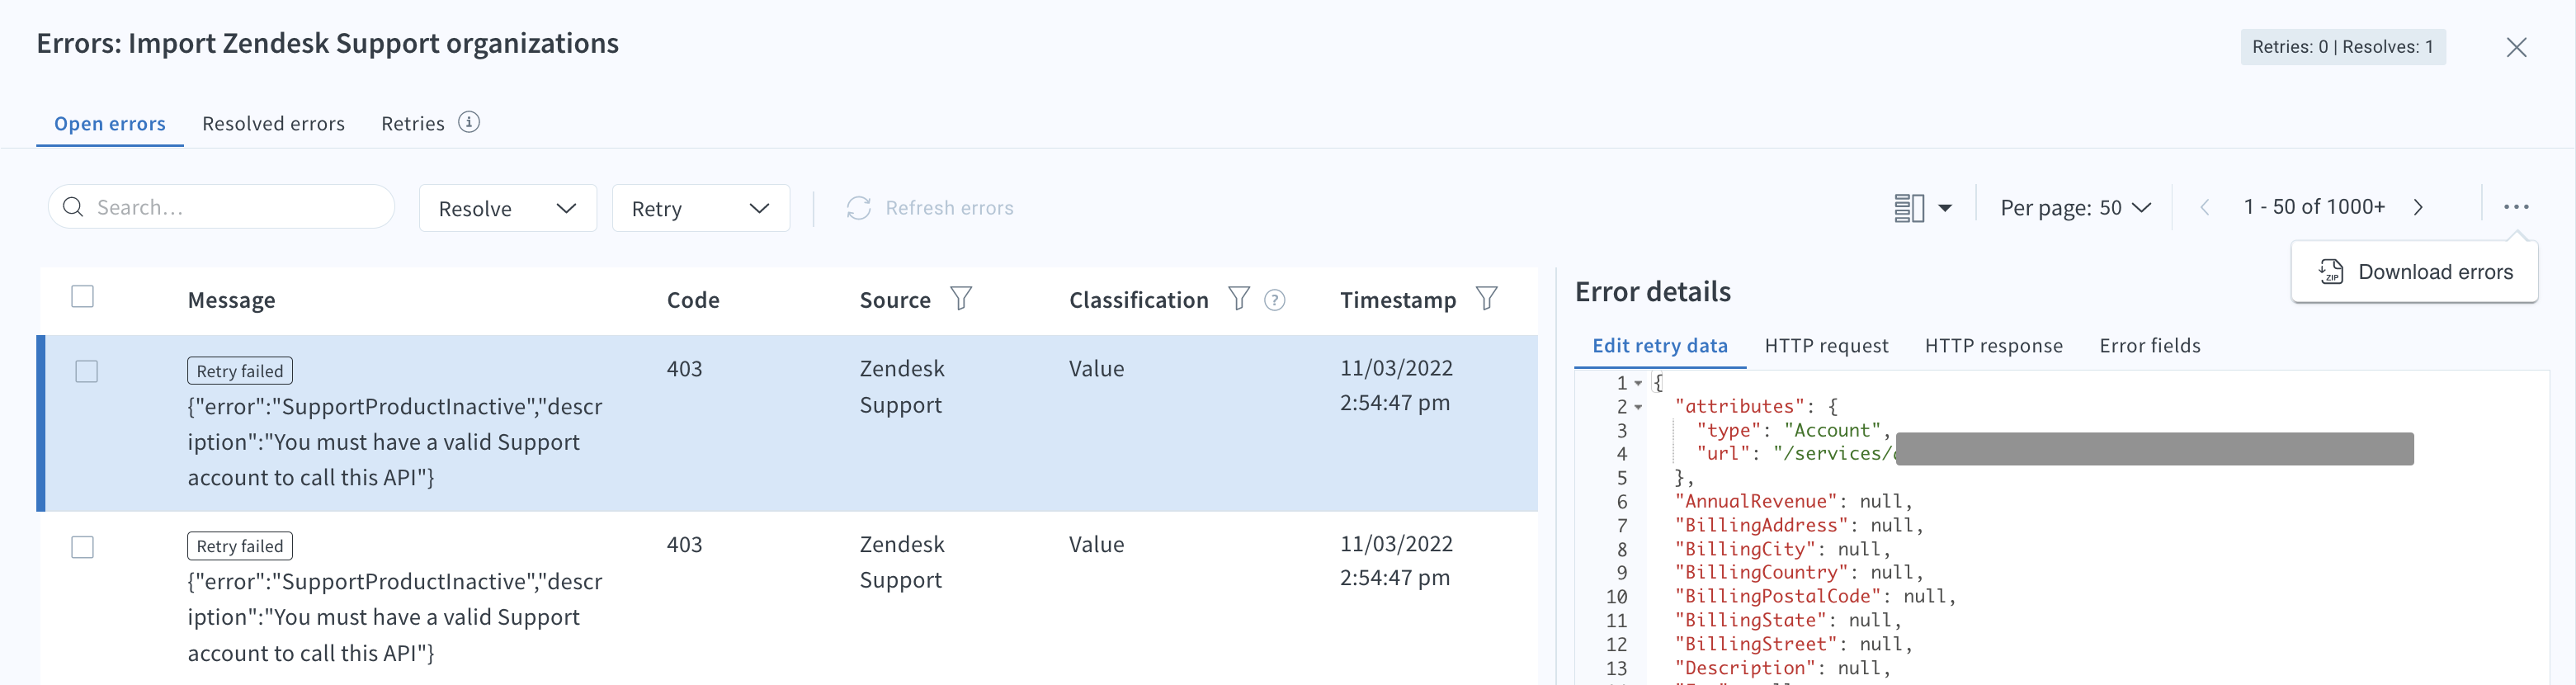Click the "BillingStreet": null line in editor
2576x685 pixels.
coord(1793,644)
